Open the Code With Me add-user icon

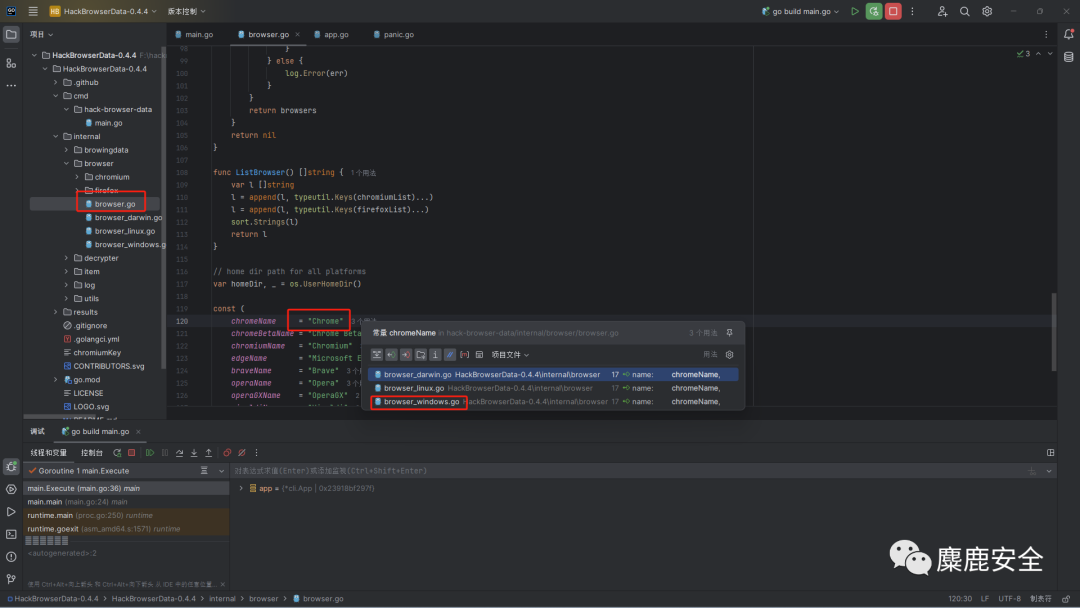(942, 11)
